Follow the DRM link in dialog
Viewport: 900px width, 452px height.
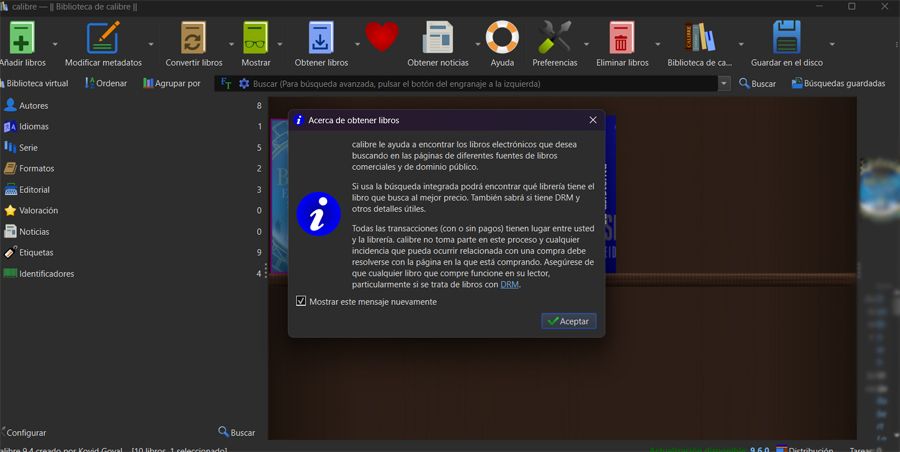509,284
